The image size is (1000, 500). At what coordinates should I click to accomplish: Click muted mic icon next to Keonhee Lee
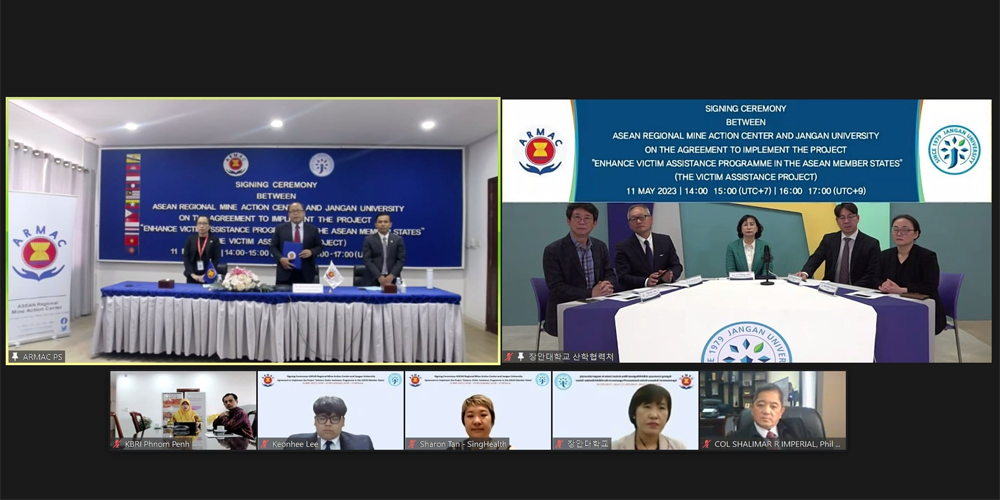click(264, 443)
